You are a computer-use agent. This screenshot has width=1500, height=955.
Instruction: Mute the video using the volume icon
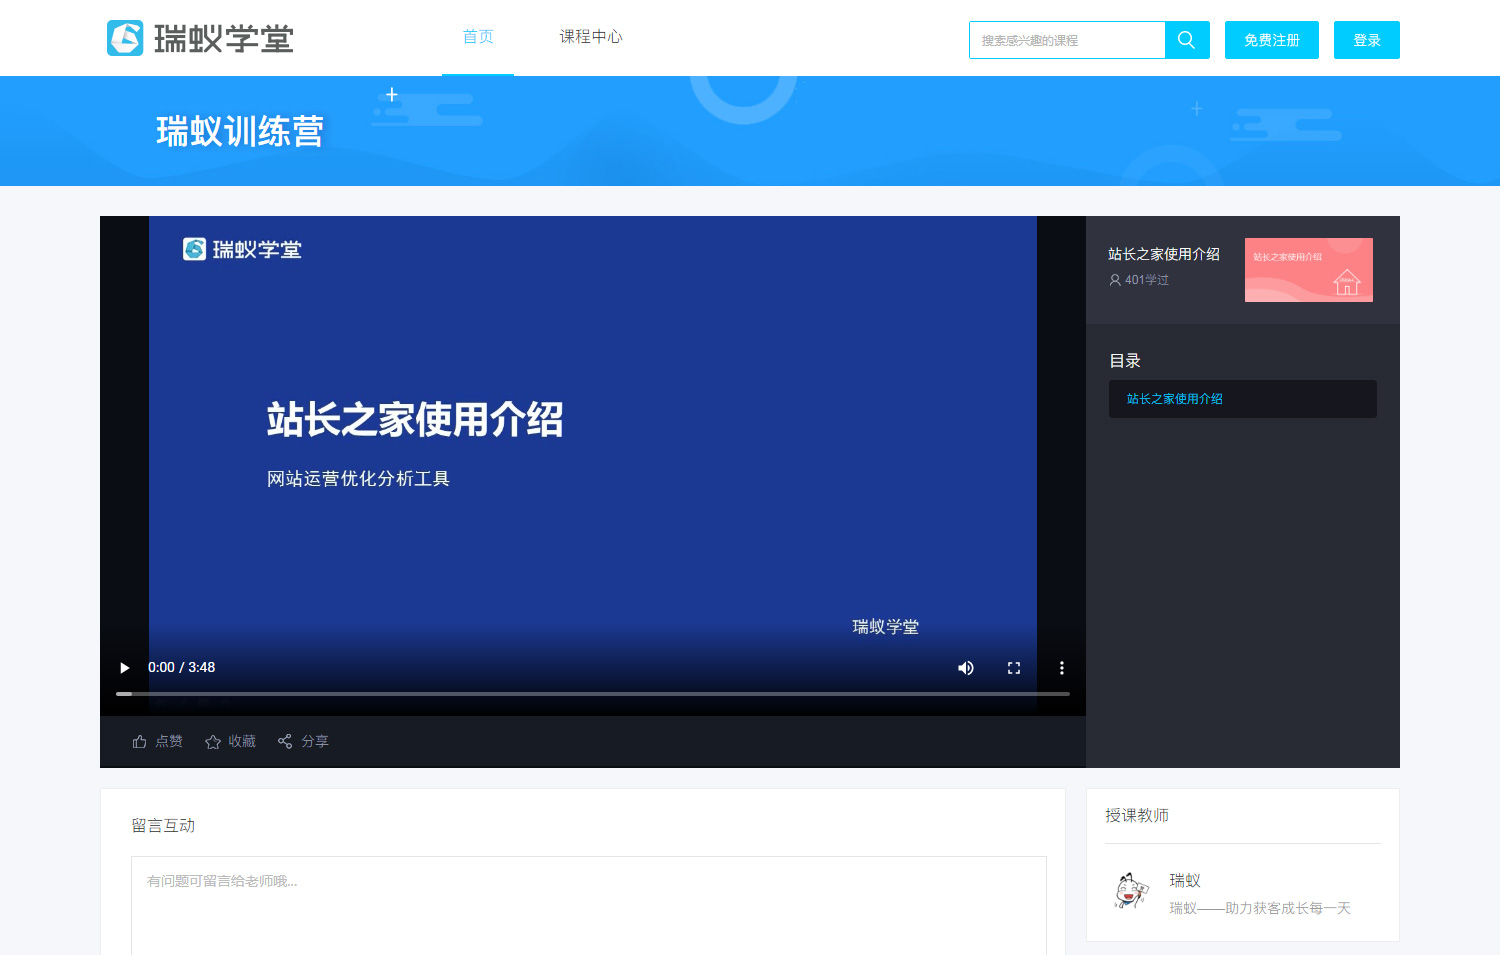coord(966,668)
